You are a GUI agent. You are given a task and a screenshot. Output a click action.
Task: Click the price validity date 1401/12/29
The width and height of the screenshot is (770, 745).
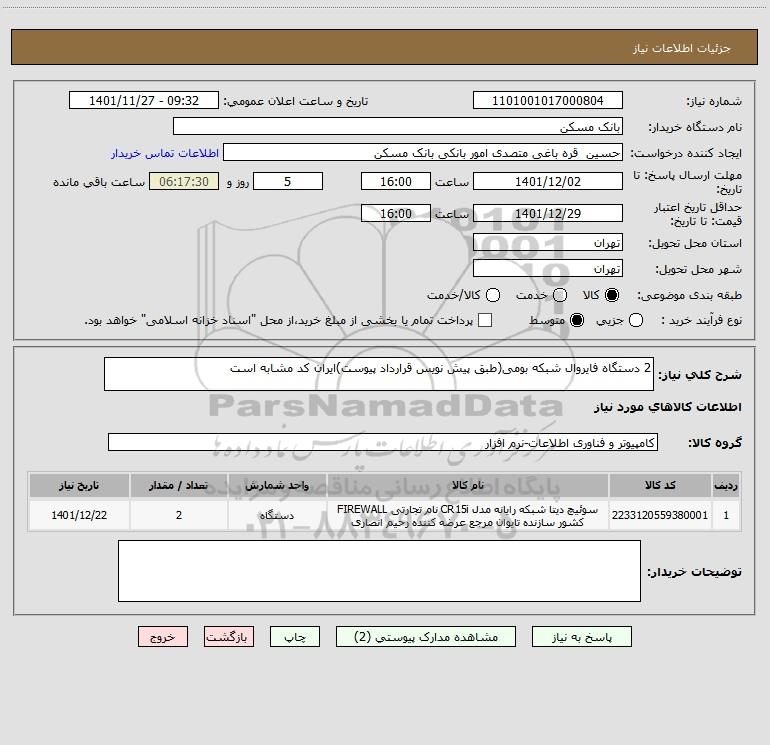(x=548, y=213)
